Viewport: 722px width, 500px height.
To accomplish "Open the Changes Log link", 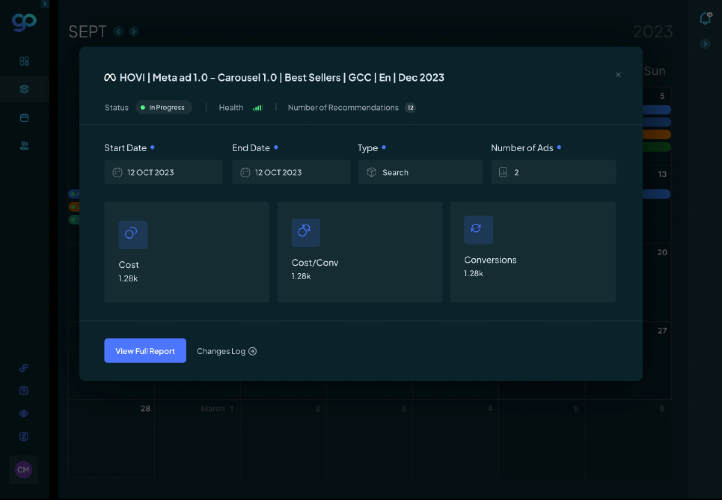I will 226,351.
